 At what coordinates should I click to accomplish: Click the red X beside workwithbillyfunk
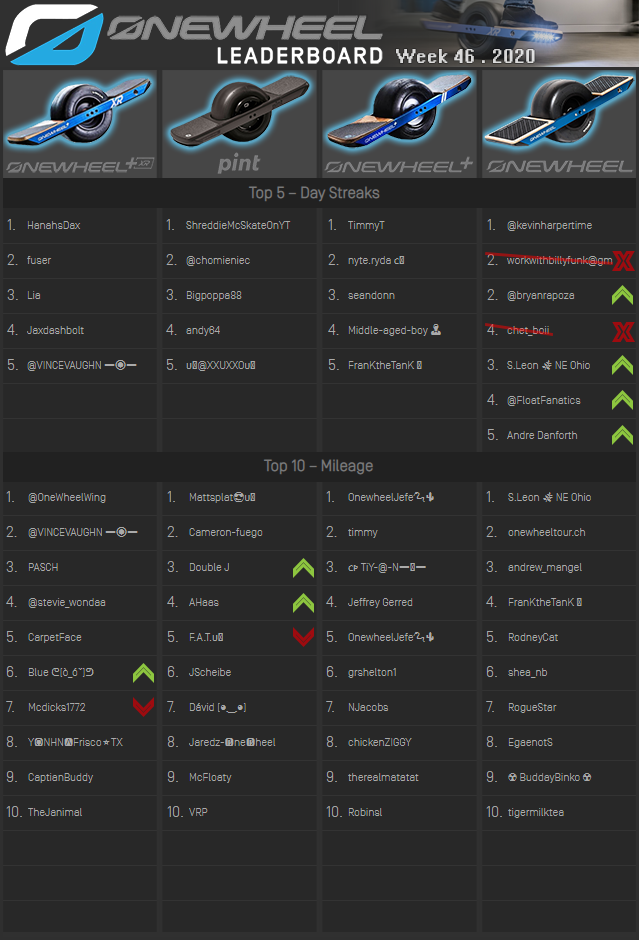click(x=622, y=261)
